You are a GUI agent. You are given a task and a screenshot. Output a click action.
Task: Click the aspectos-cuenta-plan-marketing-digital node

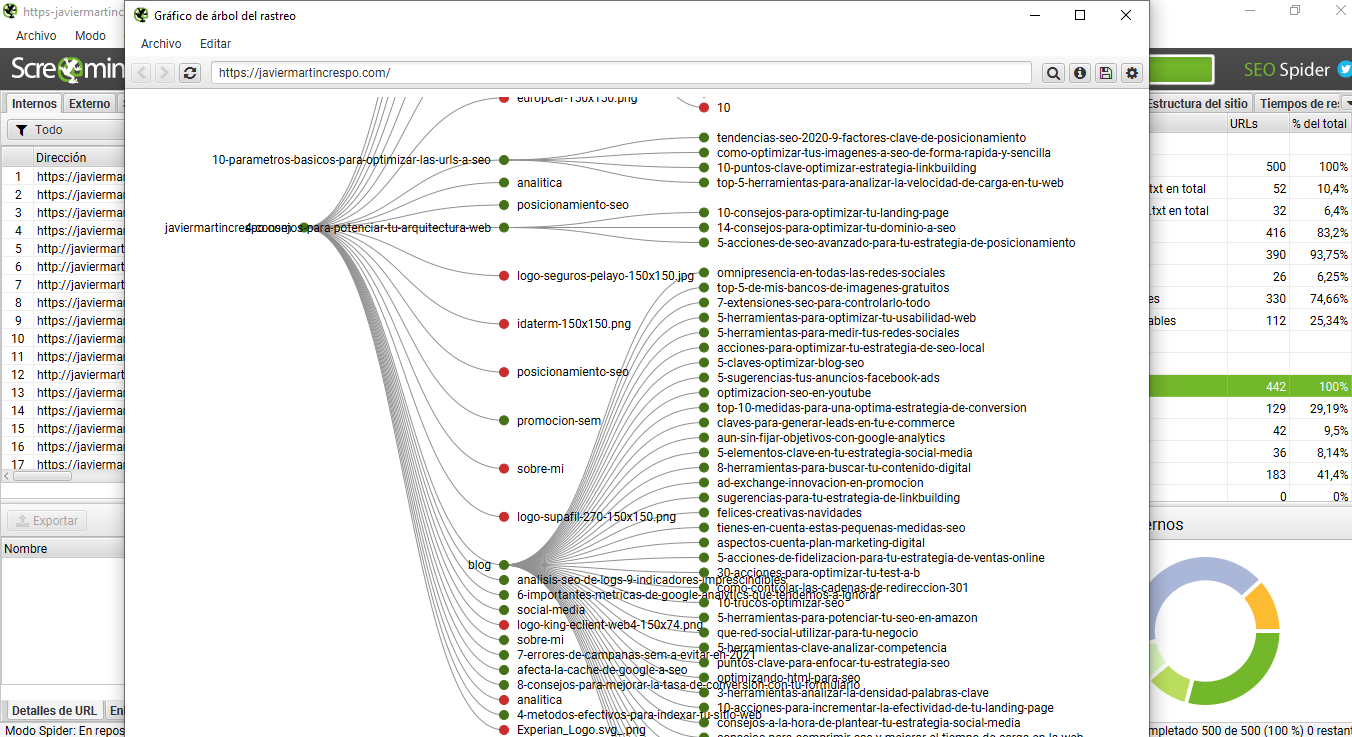pyautogui.click(x=704, y=543)
